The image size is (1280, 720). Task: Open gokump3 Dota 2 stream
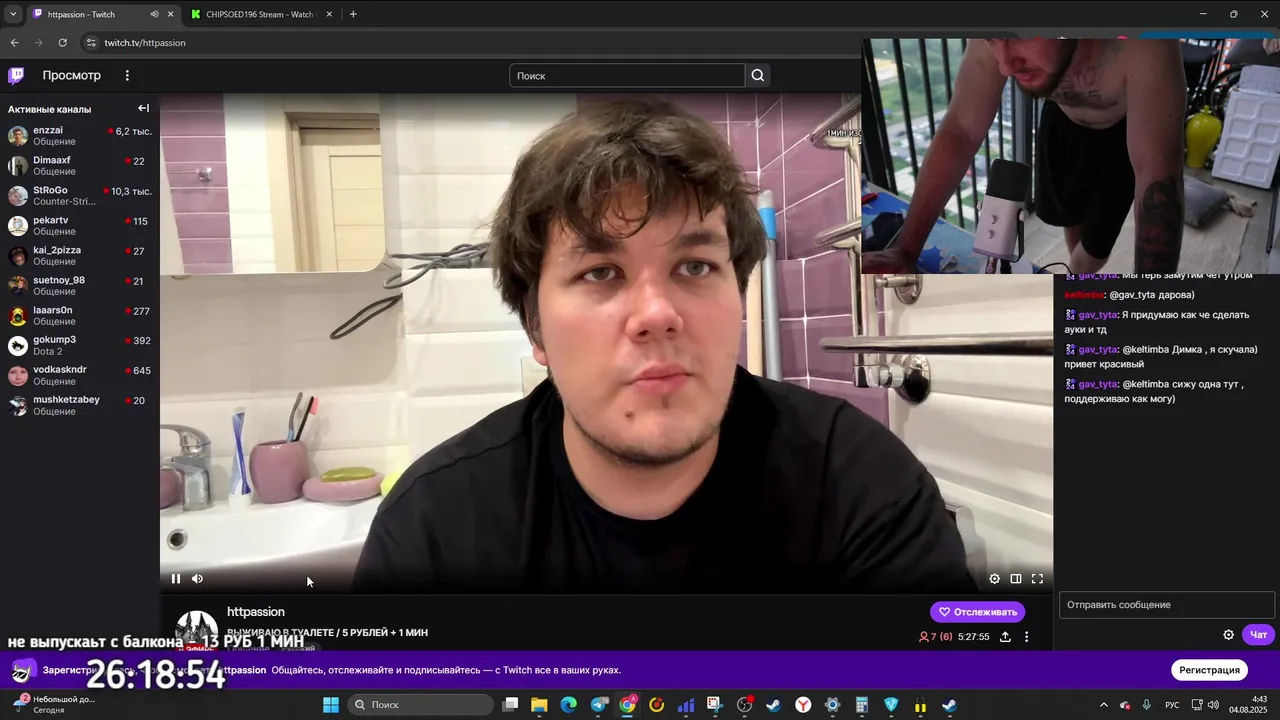click(80, 346)
